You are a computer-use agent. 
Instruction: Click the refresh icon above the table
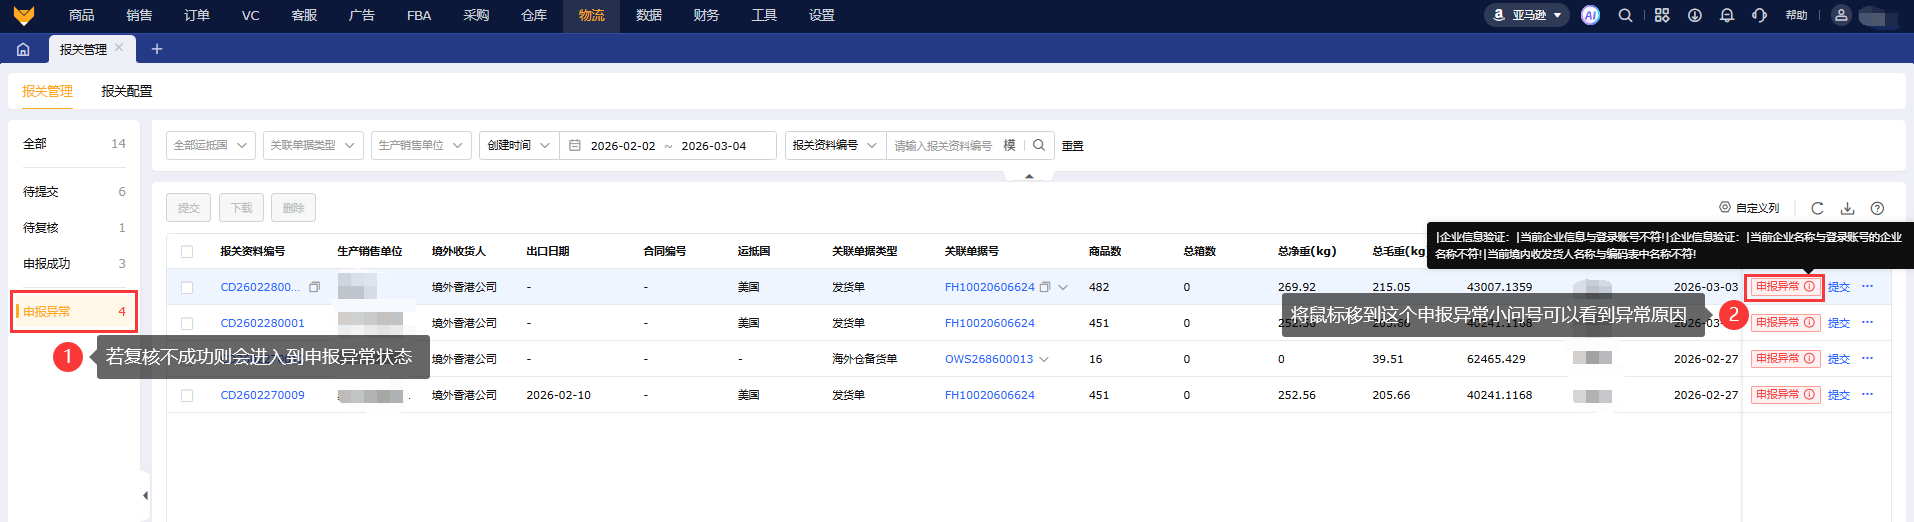[x=1817, y=208]
